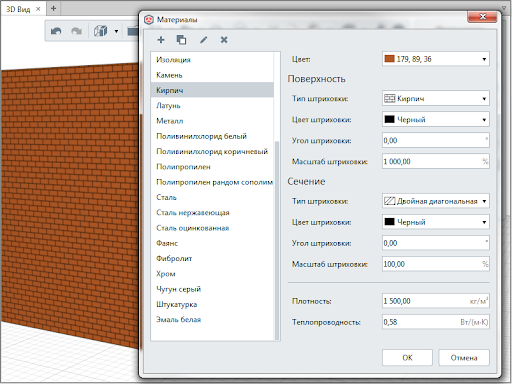Select Поливинилхлорид коричневый material
This screenshot has width=512, height=384.
pos(212,152)
